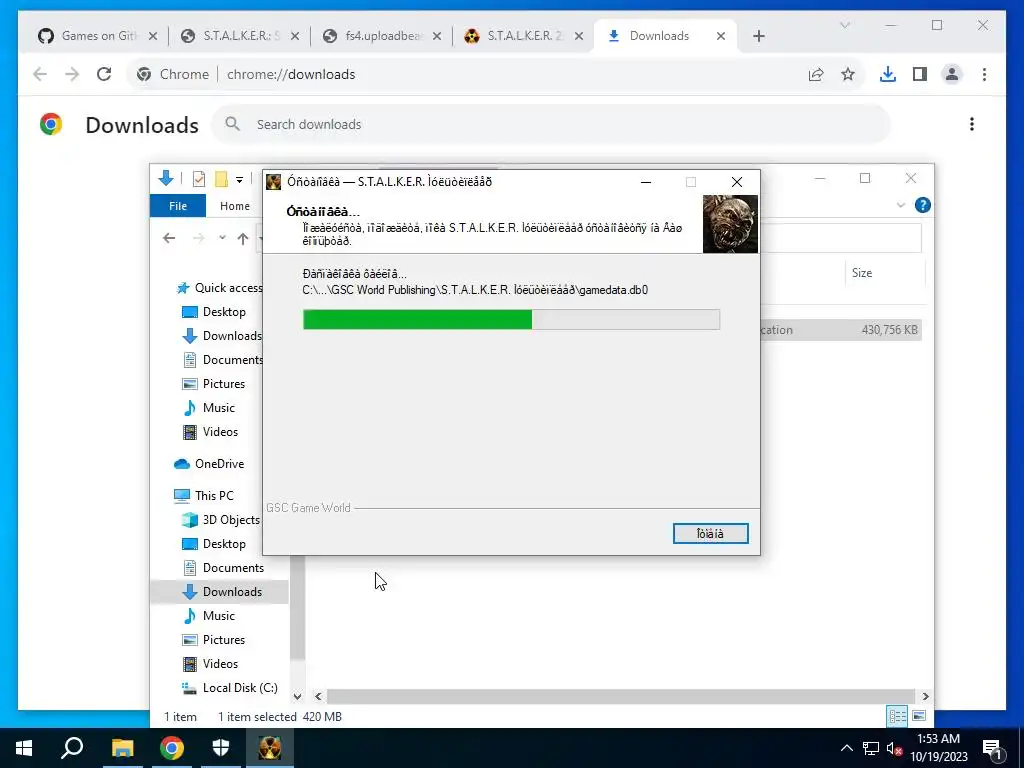This screenshot has width=1024, height=768.
Task: Expand the Explorer ribbon chevron
Action: (901, 205)
